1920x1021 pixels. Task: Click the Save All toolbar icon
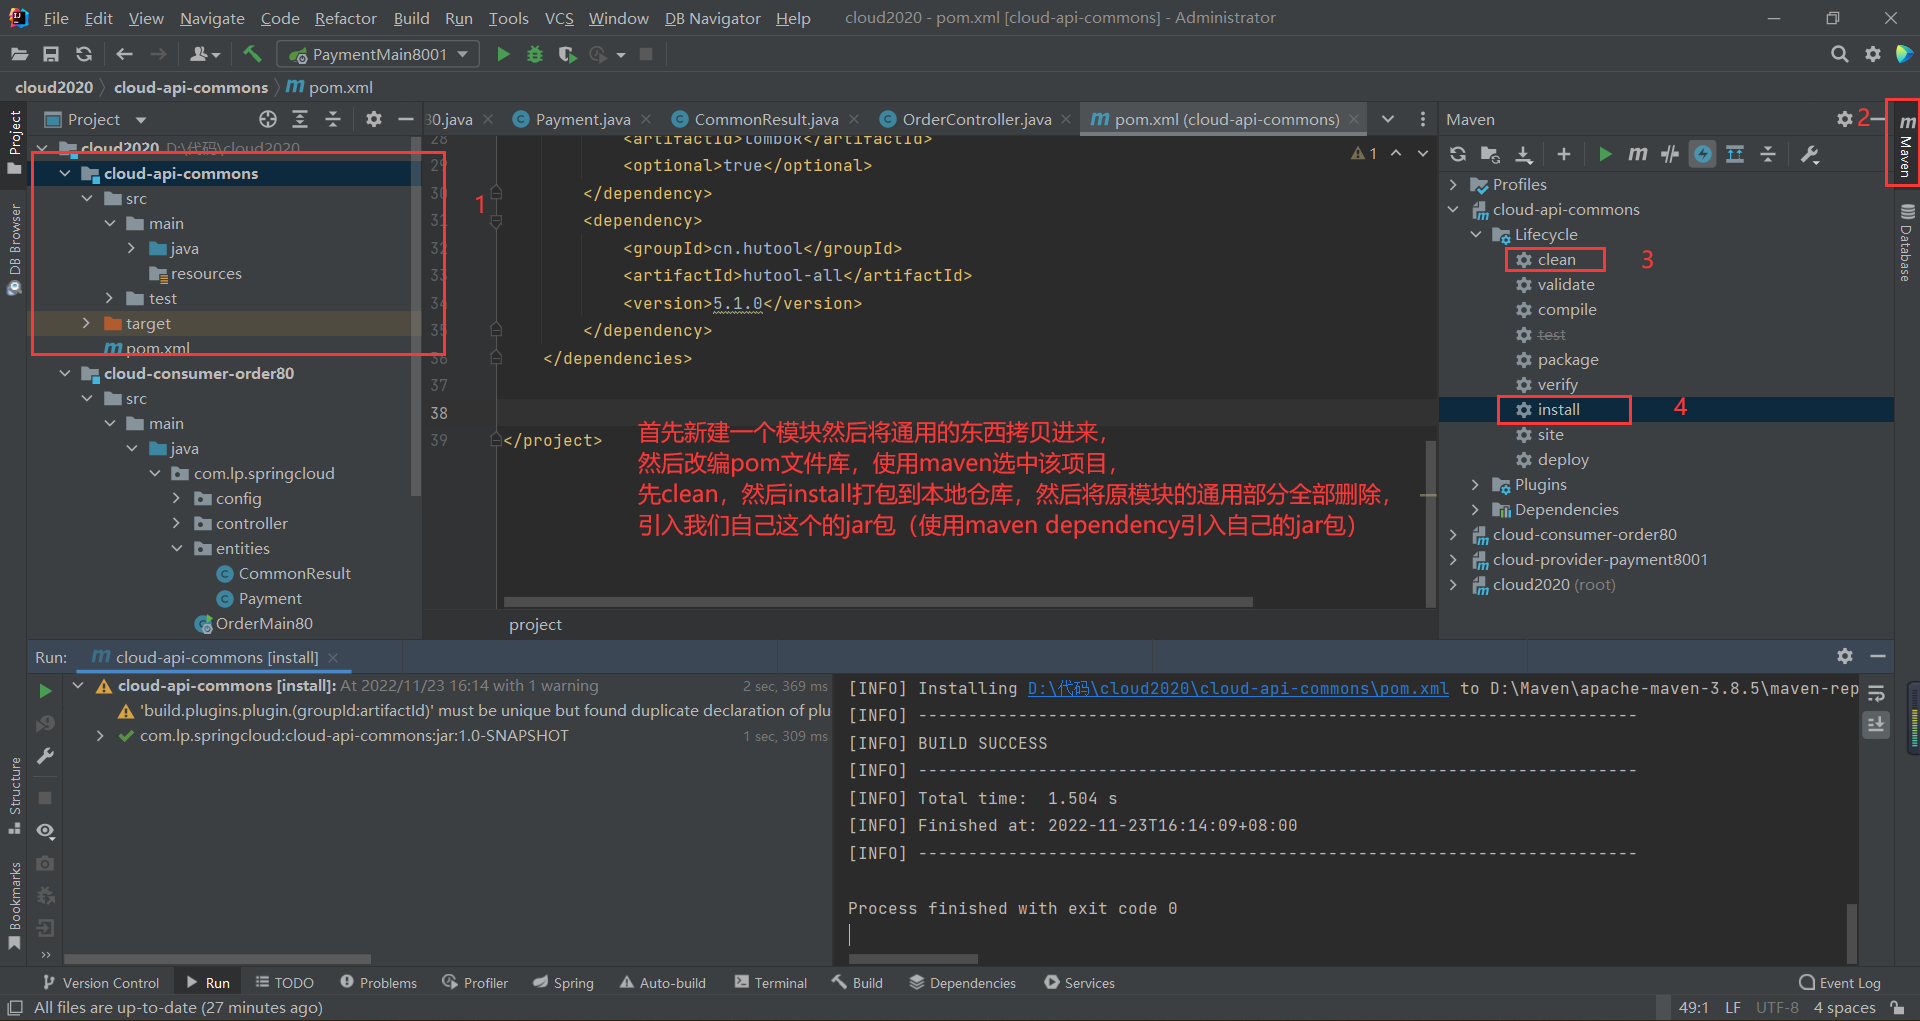(x=51, y=54)
